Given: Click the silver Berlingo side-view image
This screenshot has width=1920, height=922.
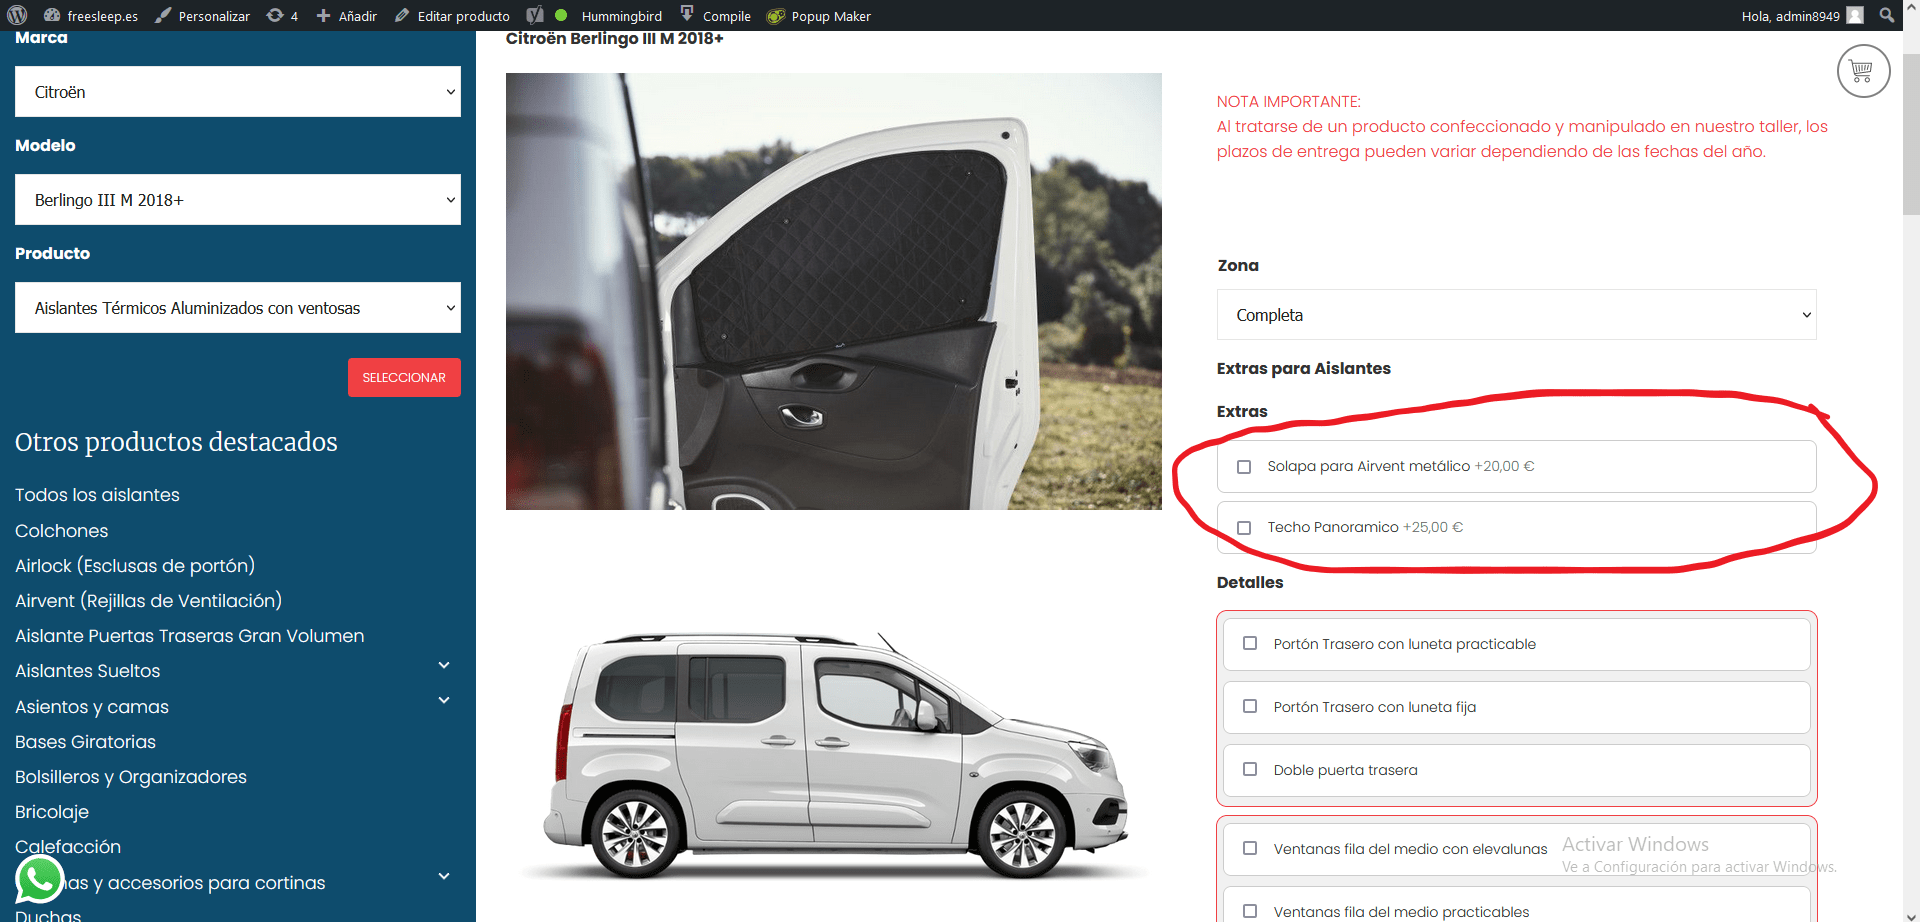Looking at the screenshot, I should (x=835, y=755).
